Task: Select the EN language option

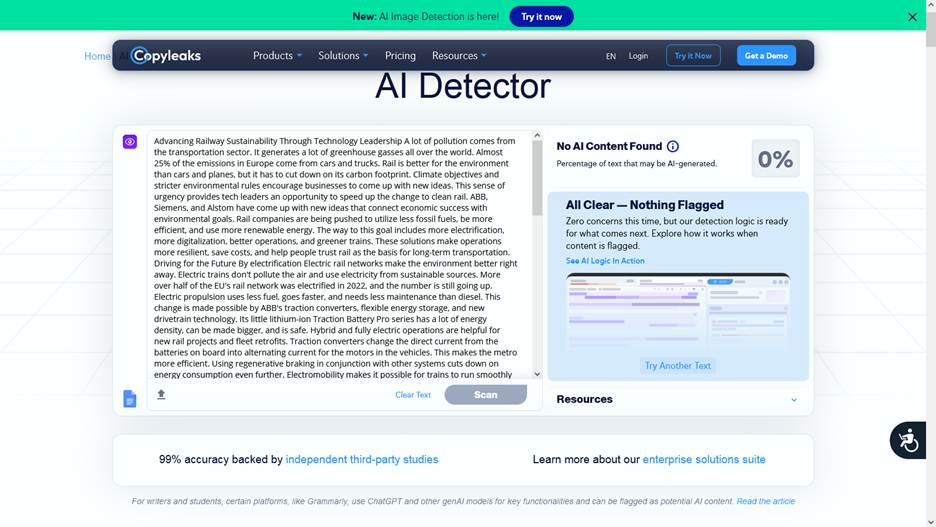Action: [x=611, y=57]
